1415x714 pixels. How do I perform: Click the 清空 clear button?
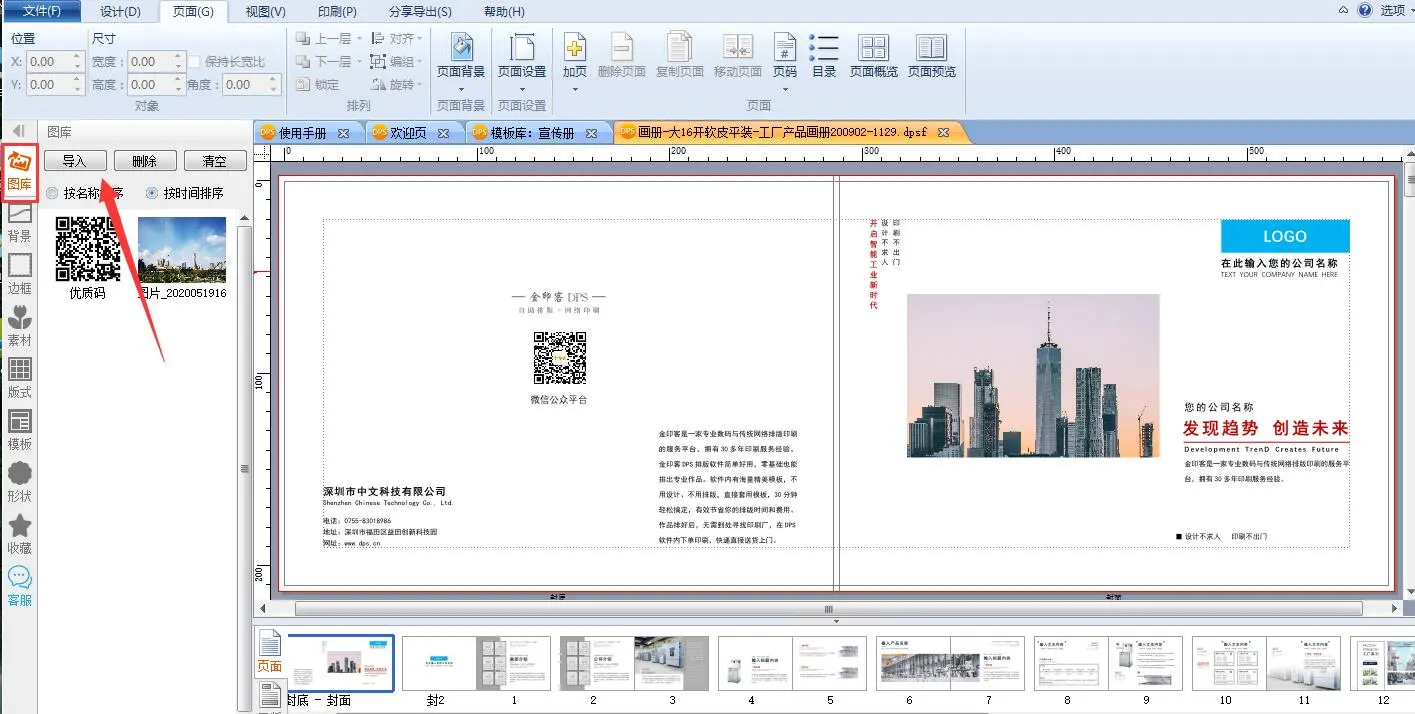[x=214, y=161]
